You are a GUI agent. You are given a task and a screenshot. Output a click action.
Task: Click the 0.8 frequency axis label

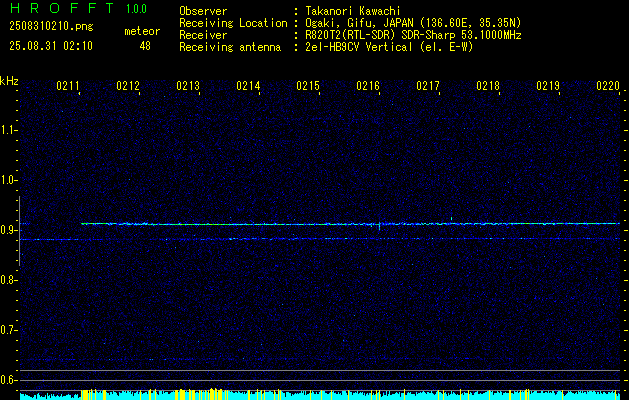(8, 280)
